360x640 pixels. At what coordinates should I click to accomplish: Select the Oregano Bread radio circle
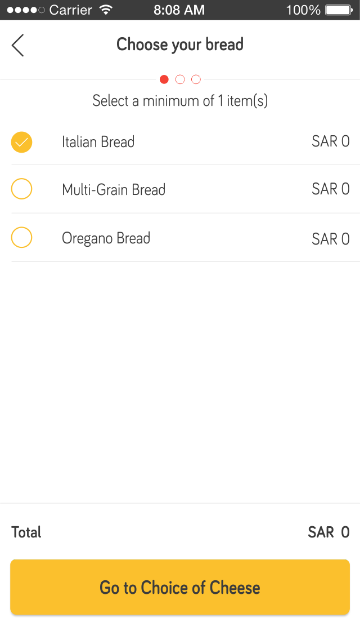(x=22, y=238)
